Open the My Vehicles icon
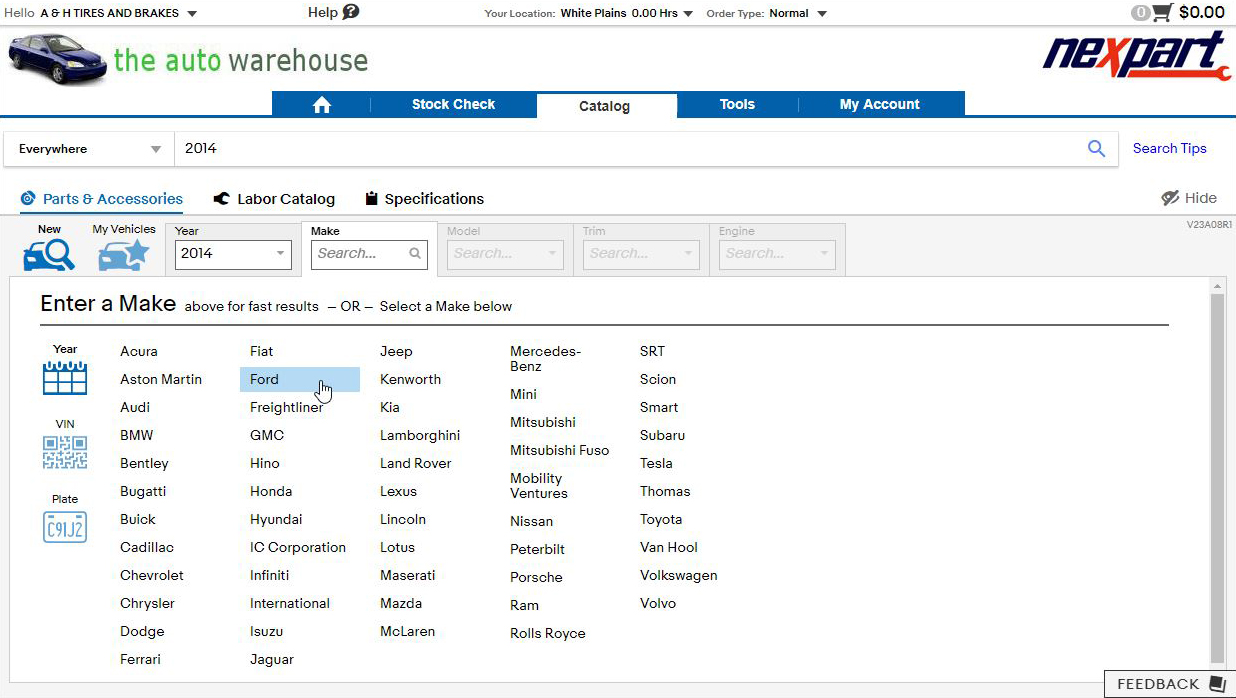The height and width of the screenshot is (698, 1236). pos(124,255)
